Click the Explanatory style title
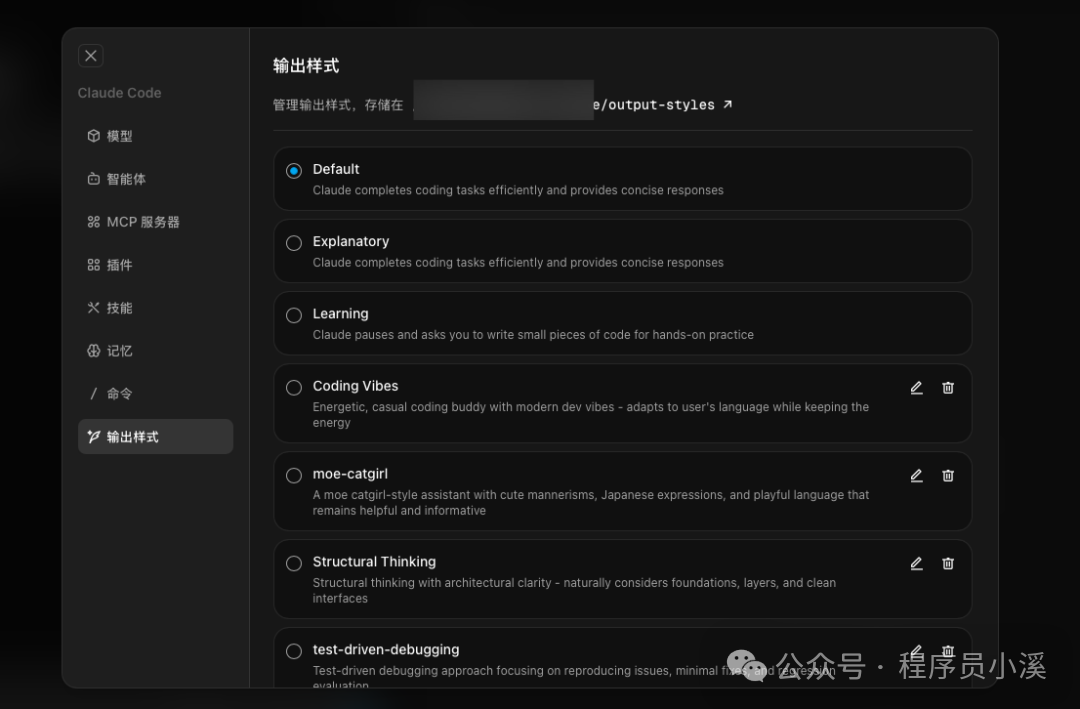Screen dimensions: 1080x709 [351, 242]
